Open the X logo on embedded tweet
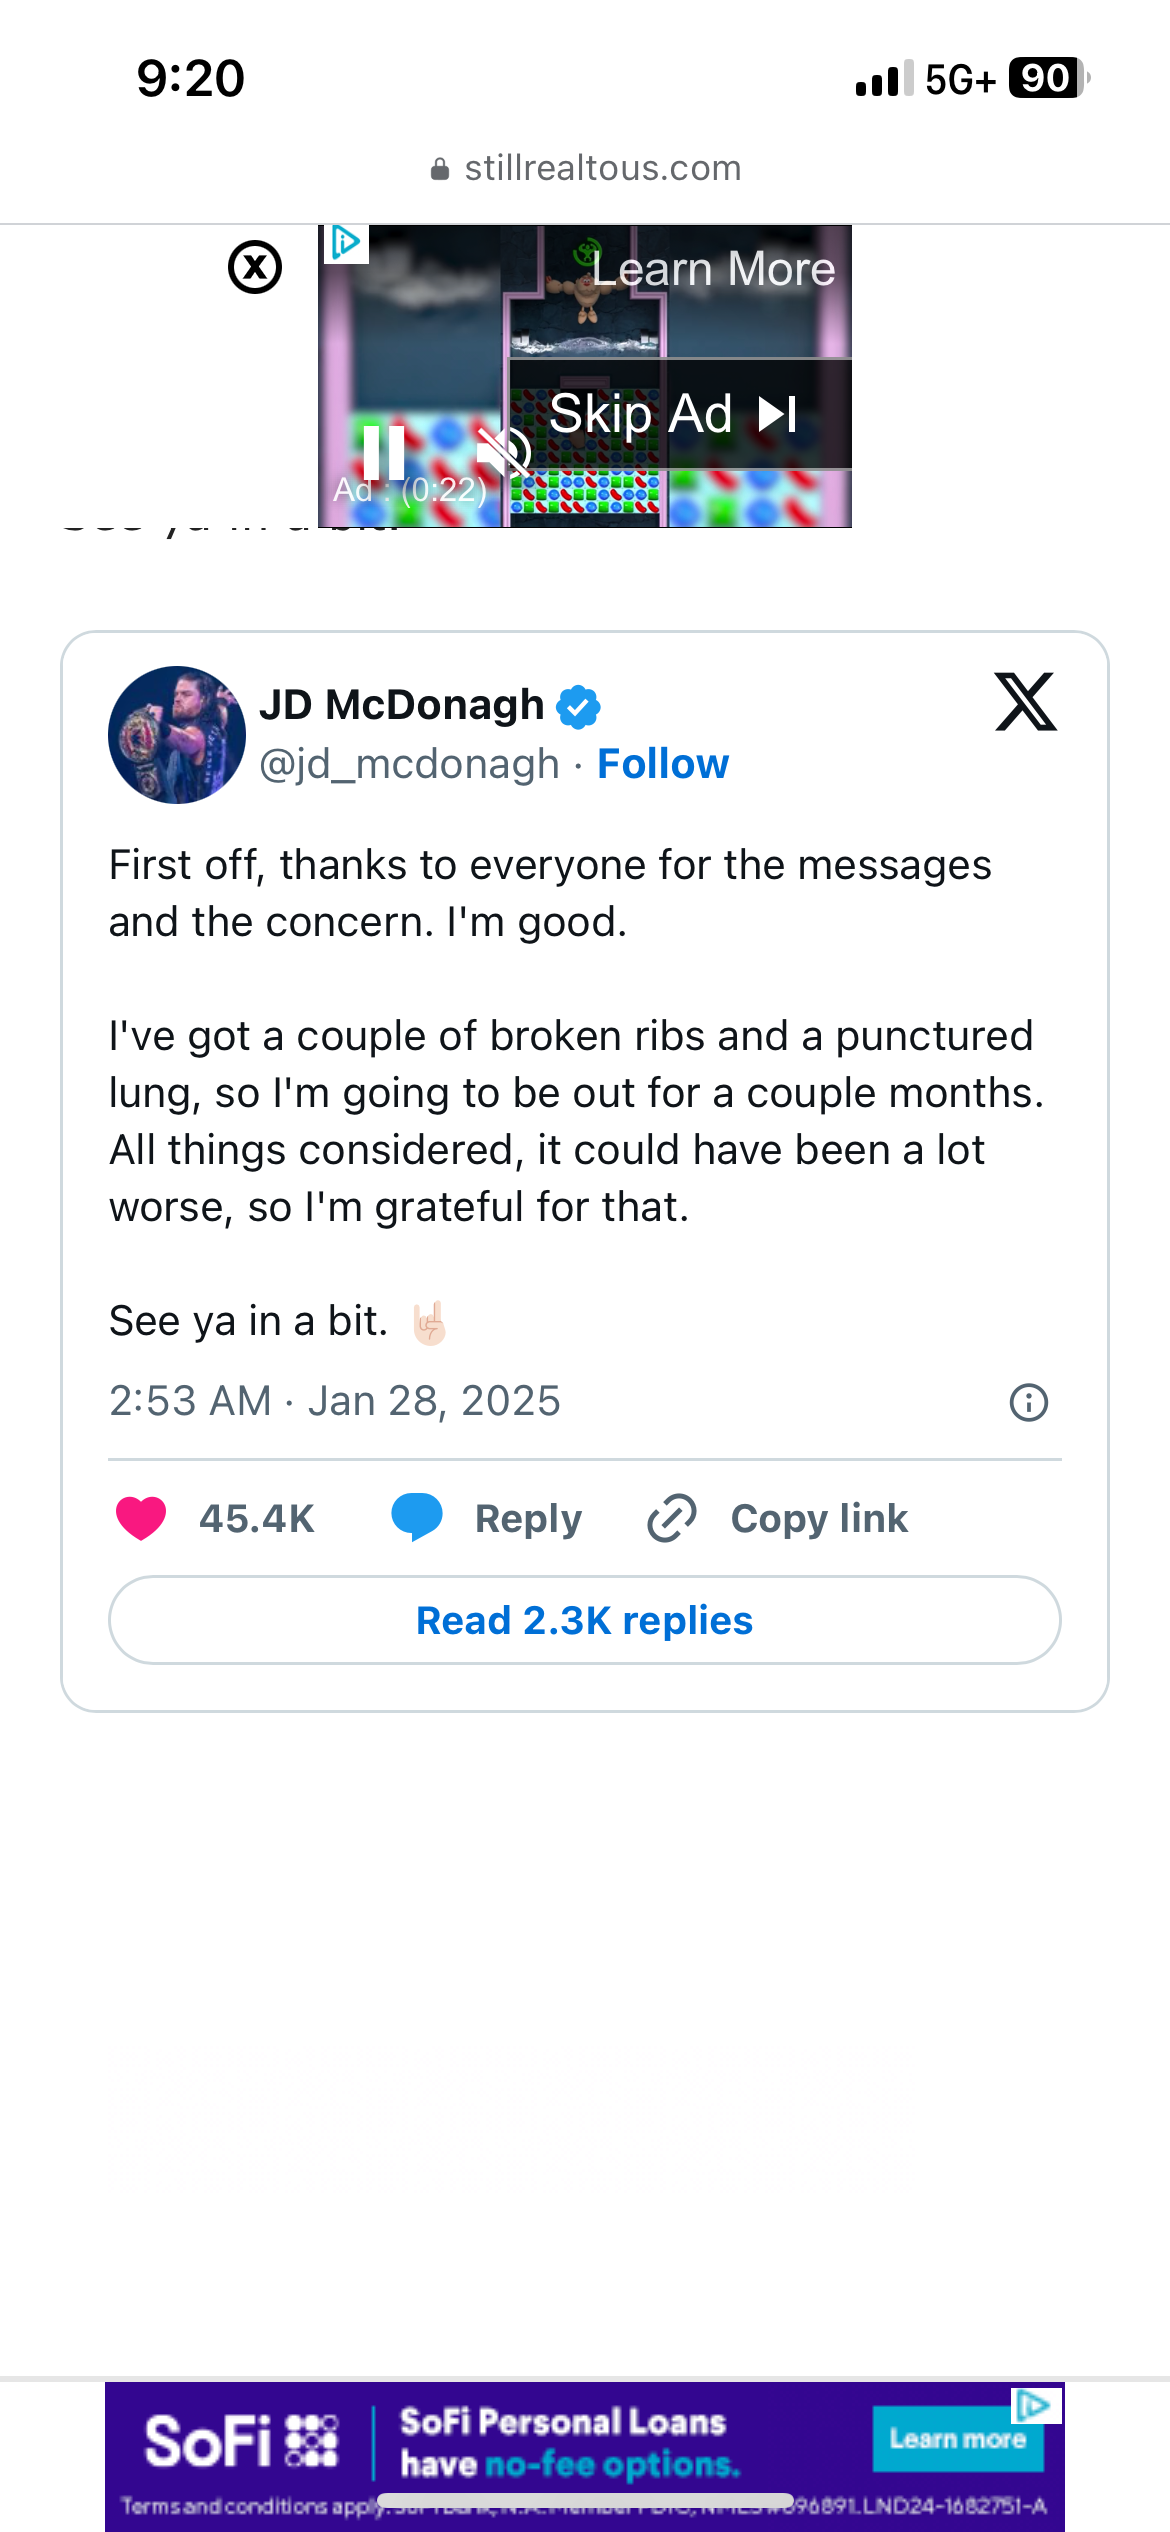 point(1025,702)
